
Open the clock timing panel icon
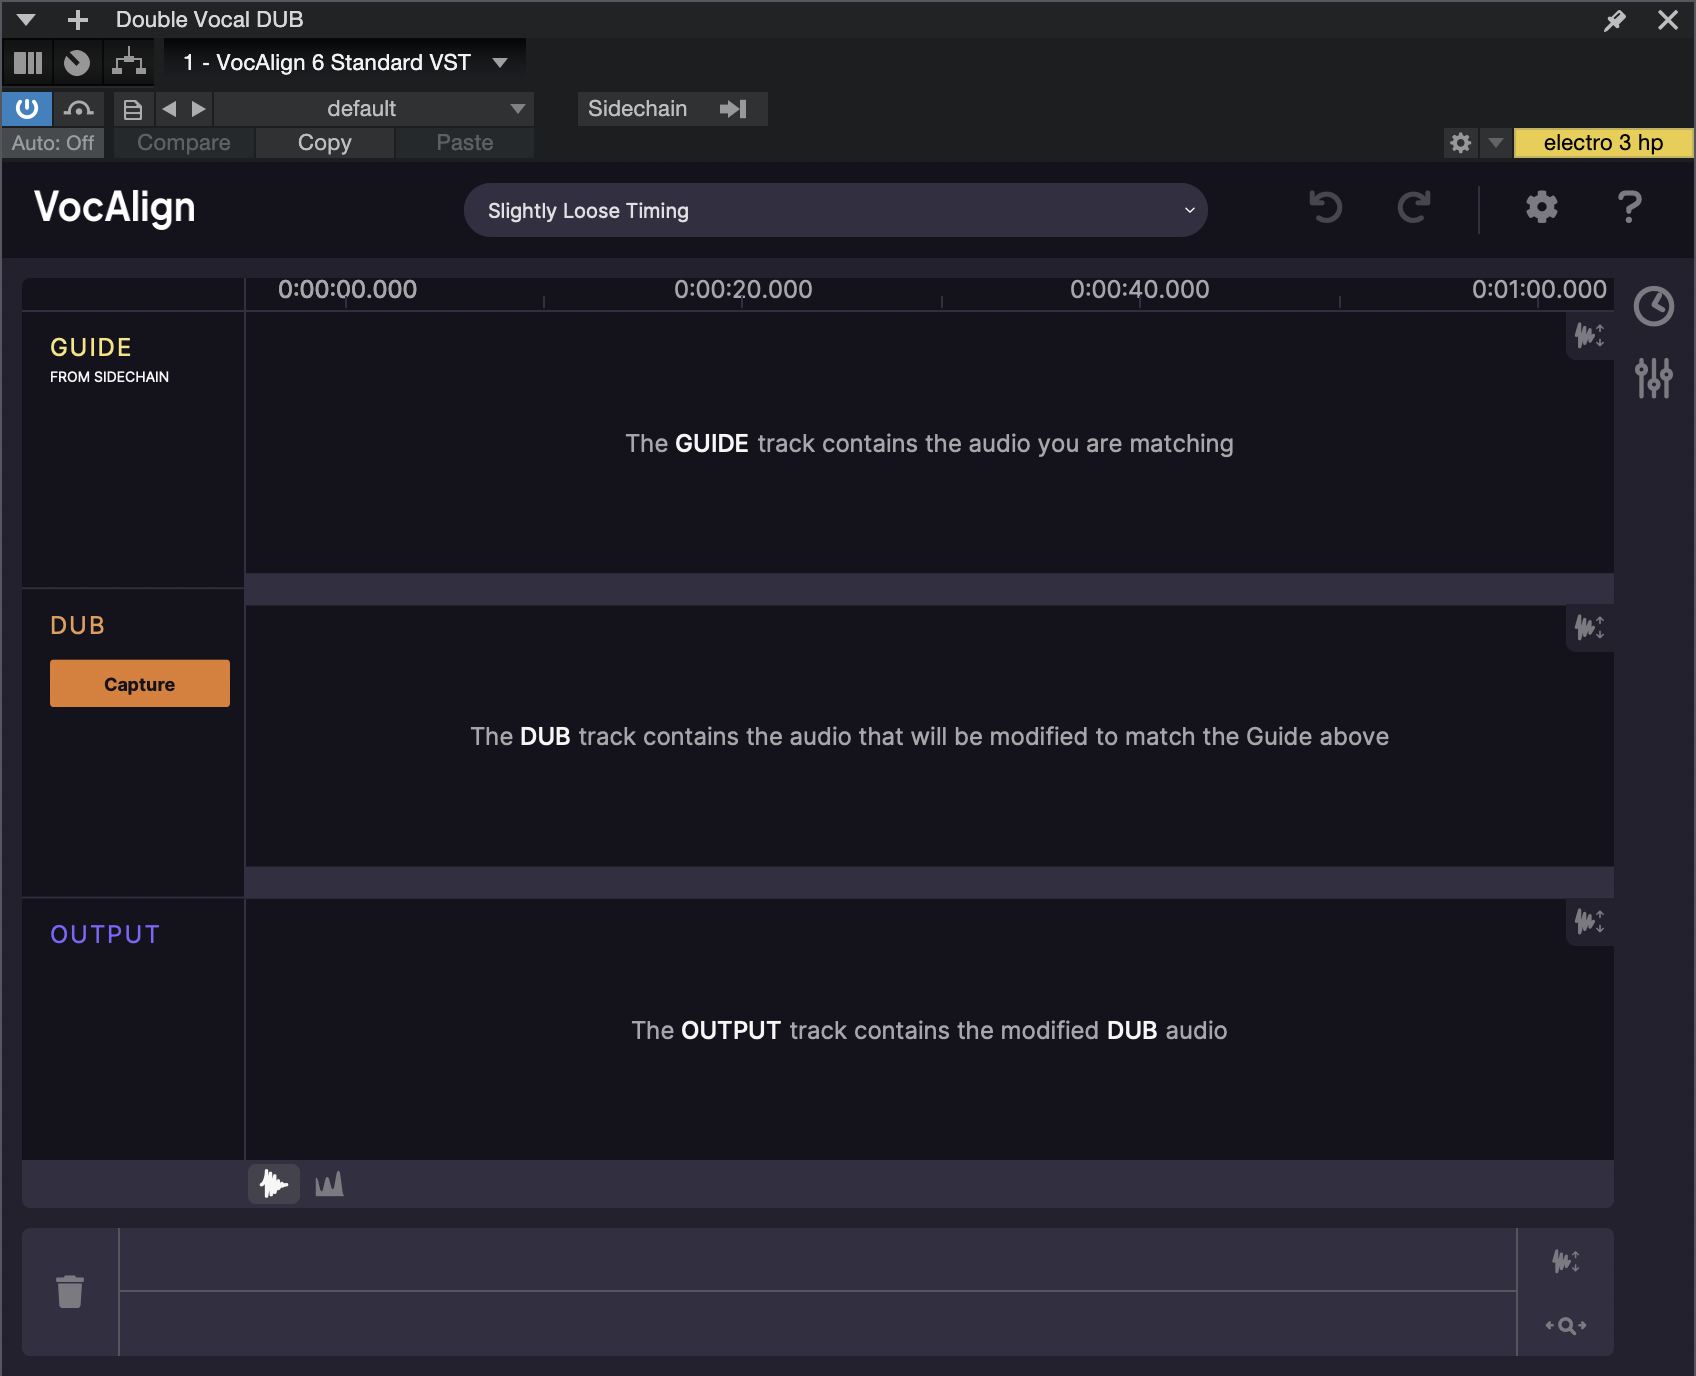[1653, 306]
